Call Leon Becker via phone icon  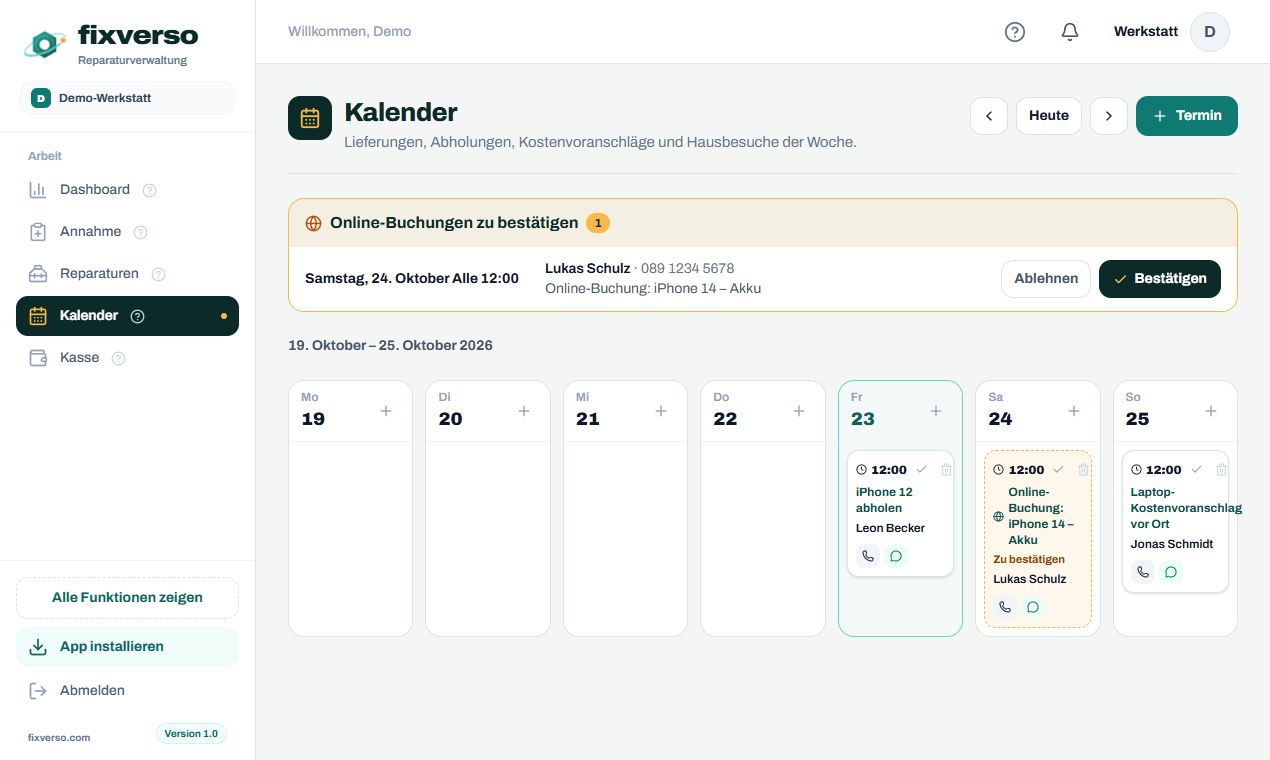pyautogui.click(x=868, y=556)
